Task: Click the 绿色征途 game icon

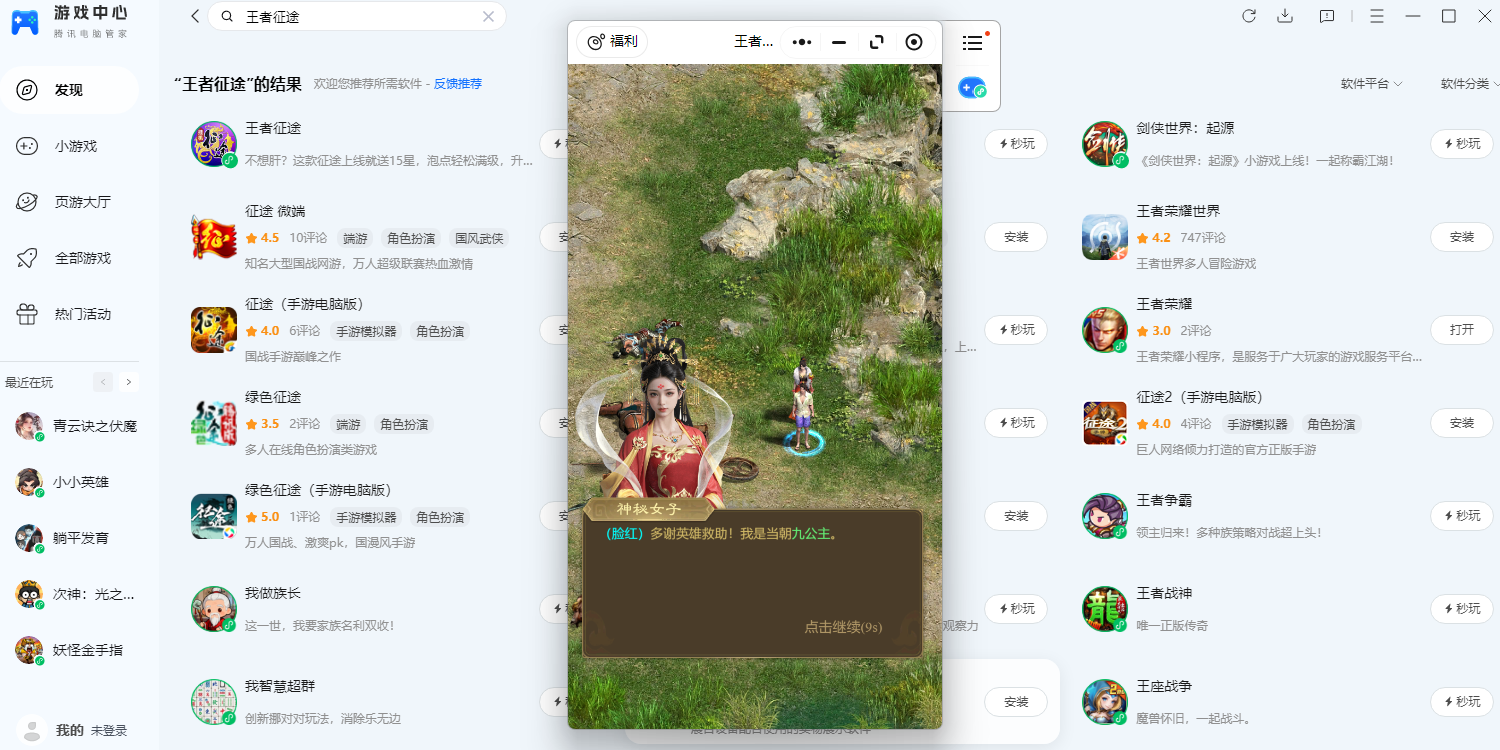Action: tap(214, 423)
